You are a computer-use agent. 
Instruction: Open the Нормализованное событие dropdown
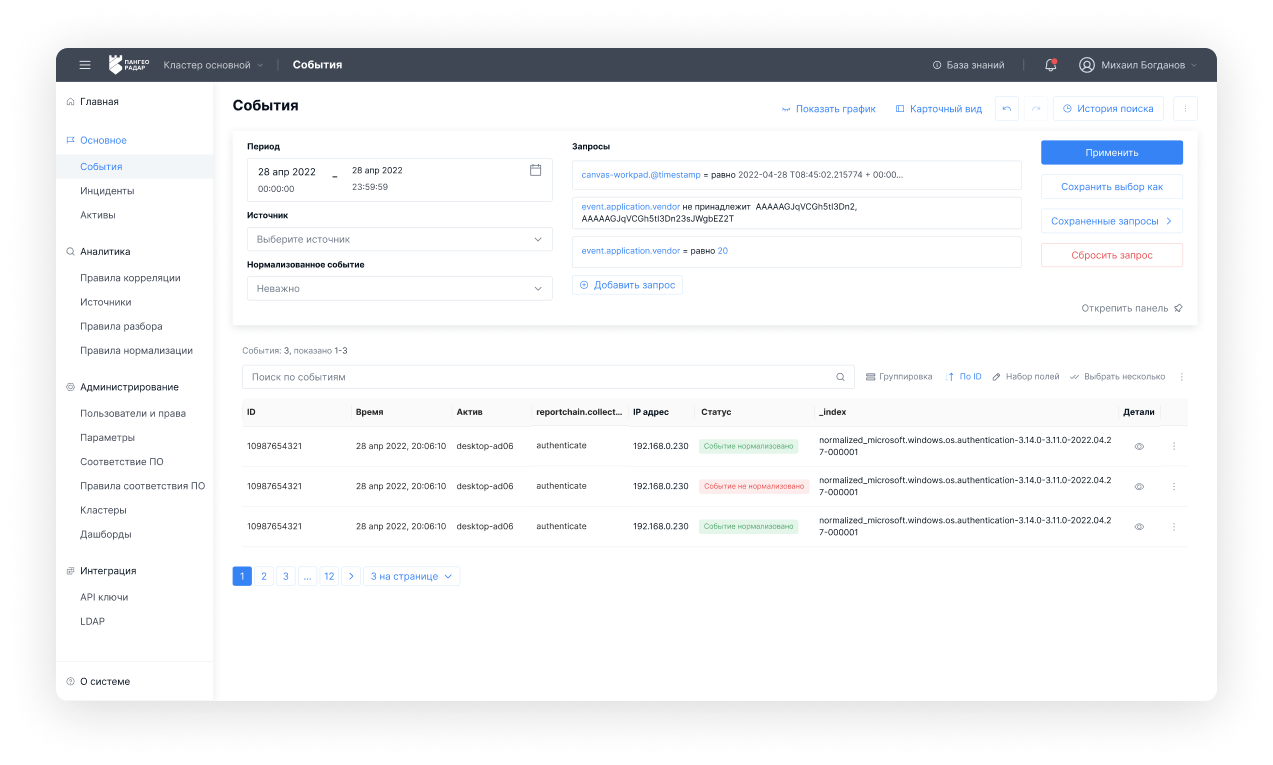[399, 288]
